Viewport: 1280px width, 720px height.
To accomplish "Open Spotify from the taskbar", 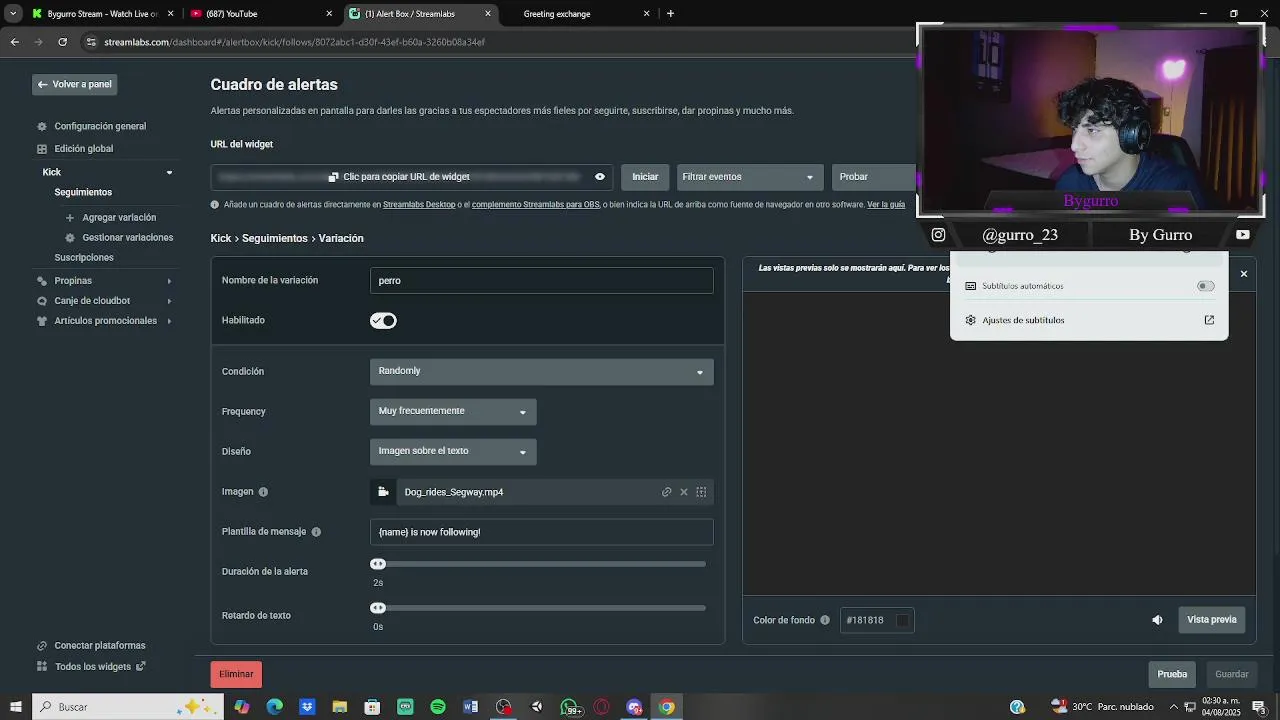I will 438,707.
